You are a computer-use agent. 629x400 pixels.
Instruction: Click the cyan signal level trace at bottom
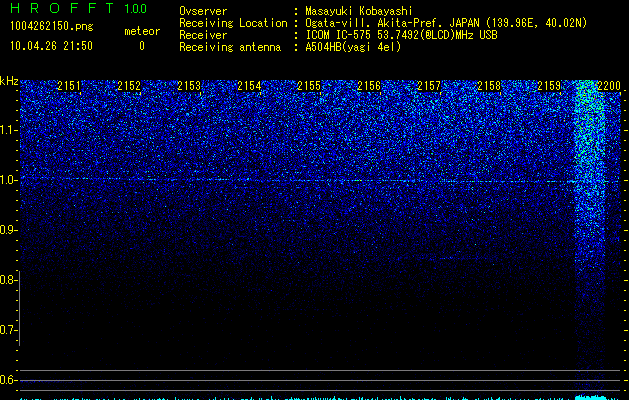tap(320, 398)
